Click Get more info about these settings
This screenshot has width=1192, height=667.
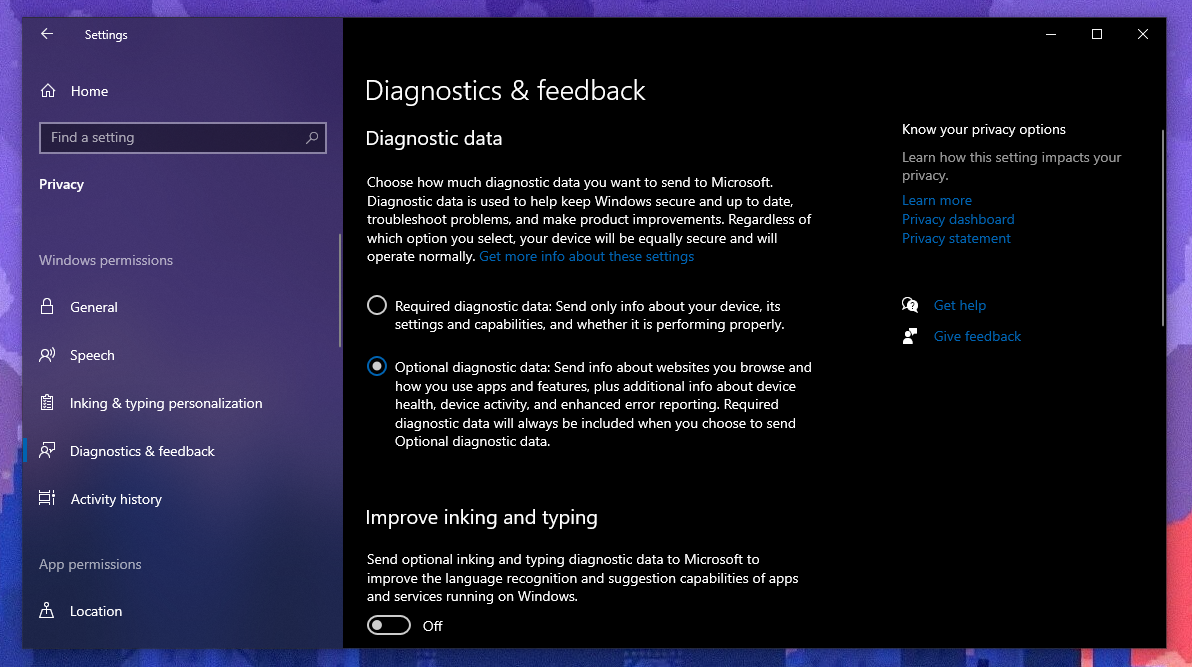(586, 256)
